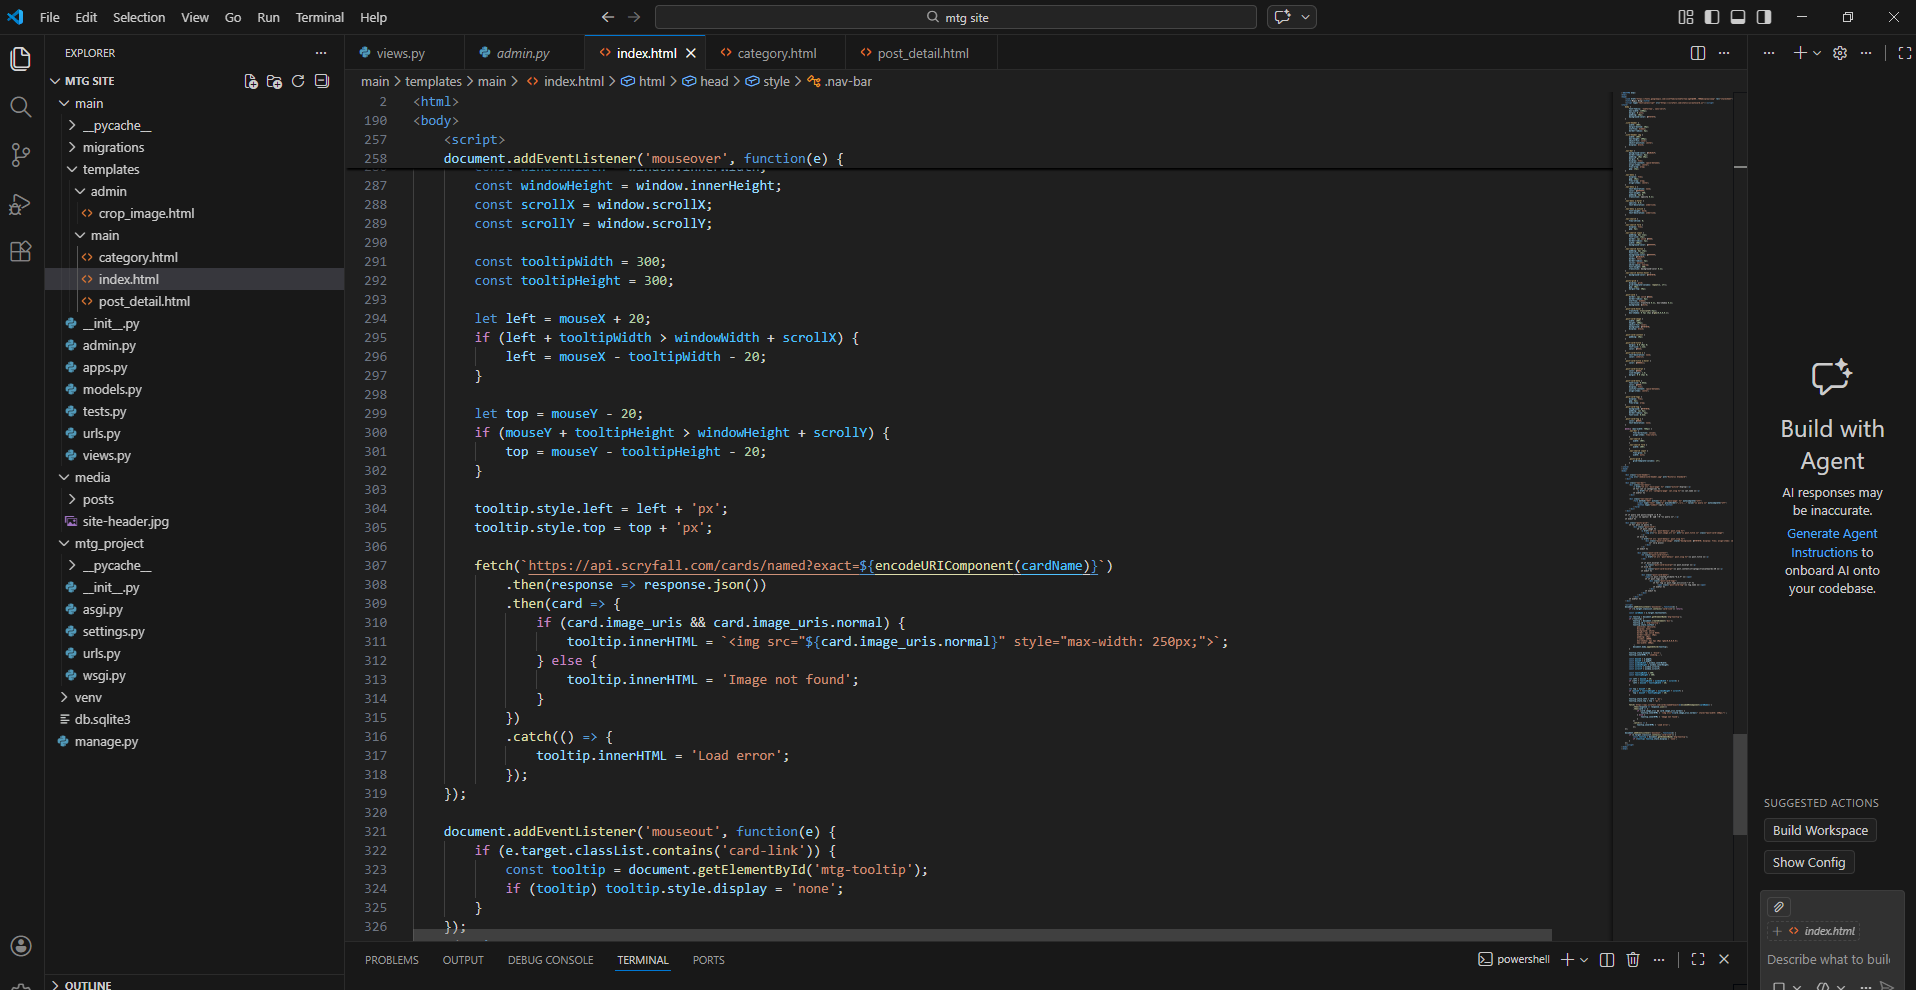1916x990 pixels.
Task: Open the Search view in activity bar
Action: click(x=20, y=107)
